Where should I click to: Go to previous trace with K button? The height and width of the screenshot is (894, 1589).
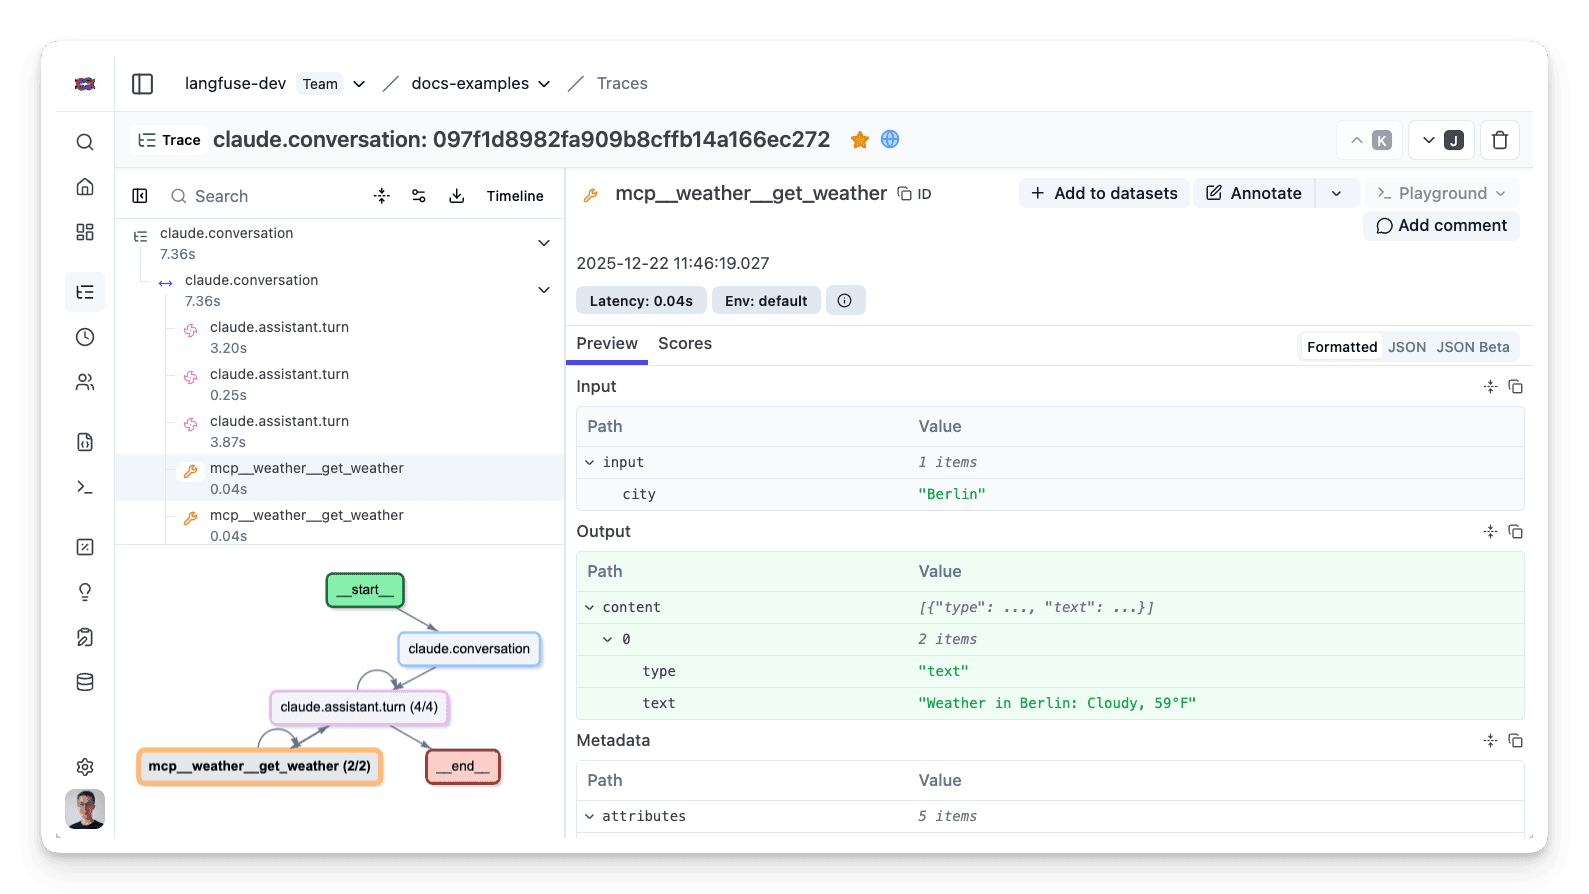point(1370,140)
